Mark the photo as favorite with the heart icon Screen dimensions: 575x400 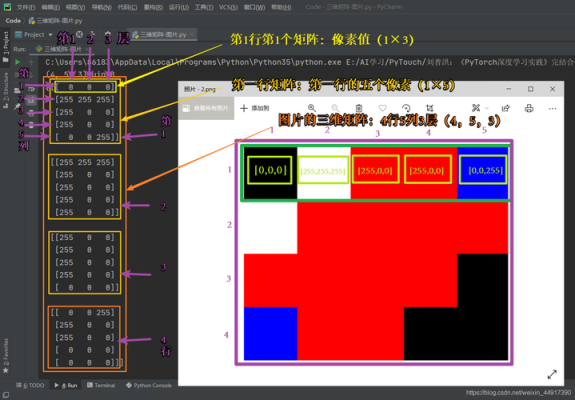(382, 108)
